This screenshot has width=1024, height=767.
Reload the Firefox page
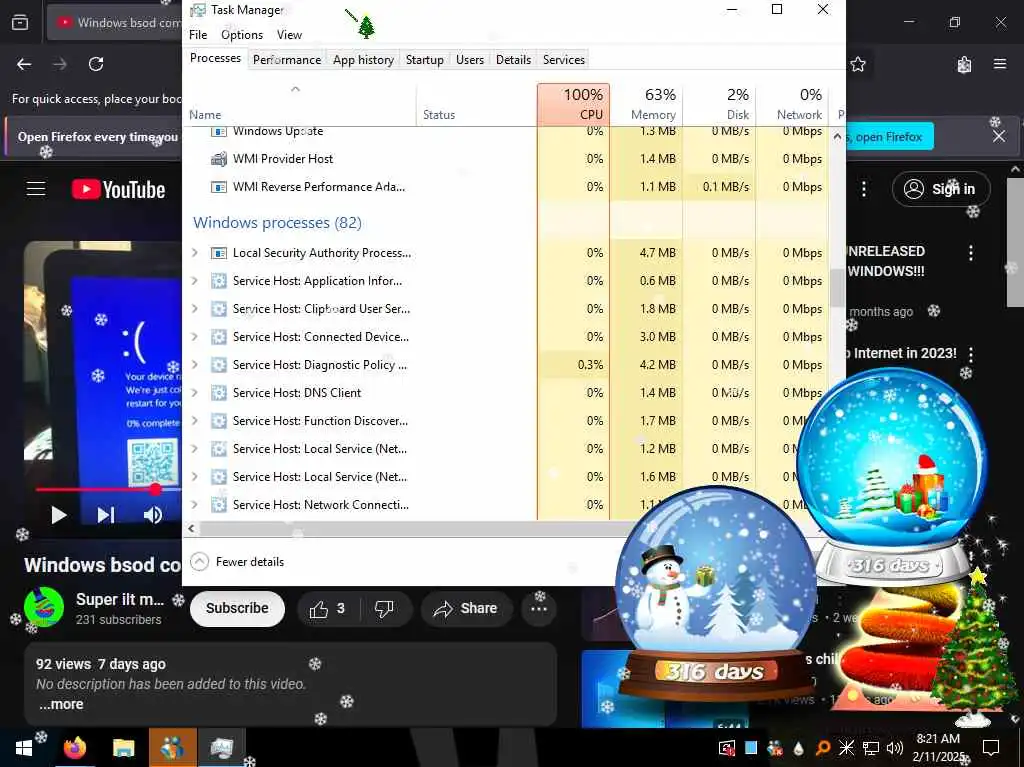[96, 64]
